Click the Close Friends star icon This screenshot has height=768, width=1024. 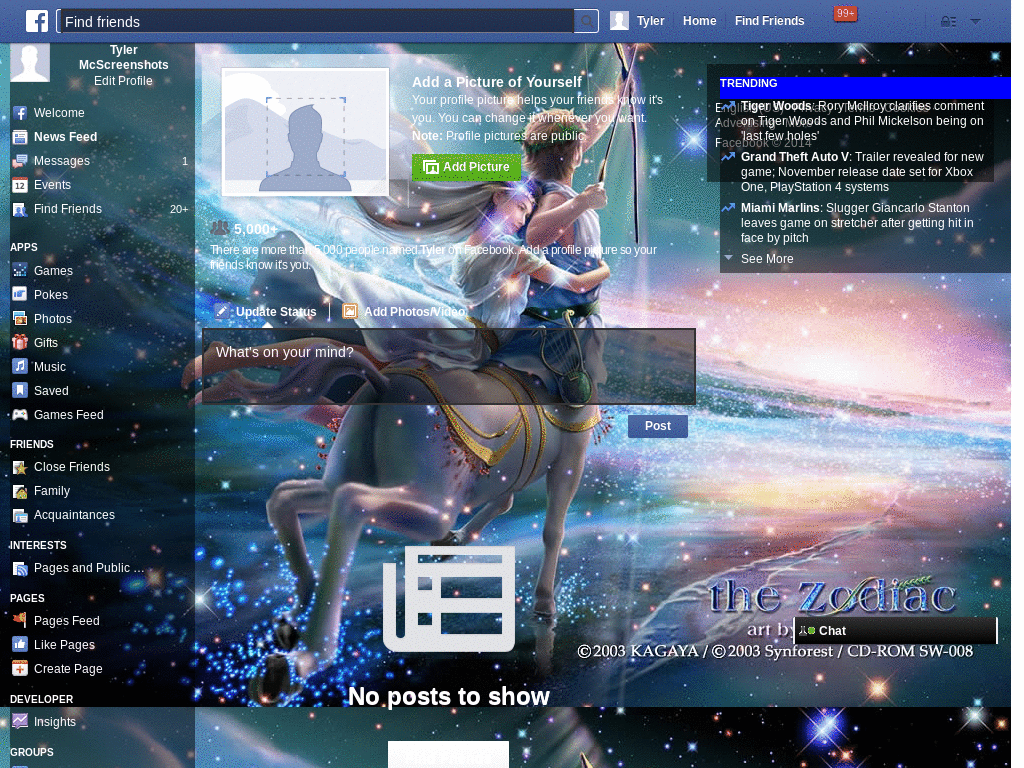(x=20, y=467)
